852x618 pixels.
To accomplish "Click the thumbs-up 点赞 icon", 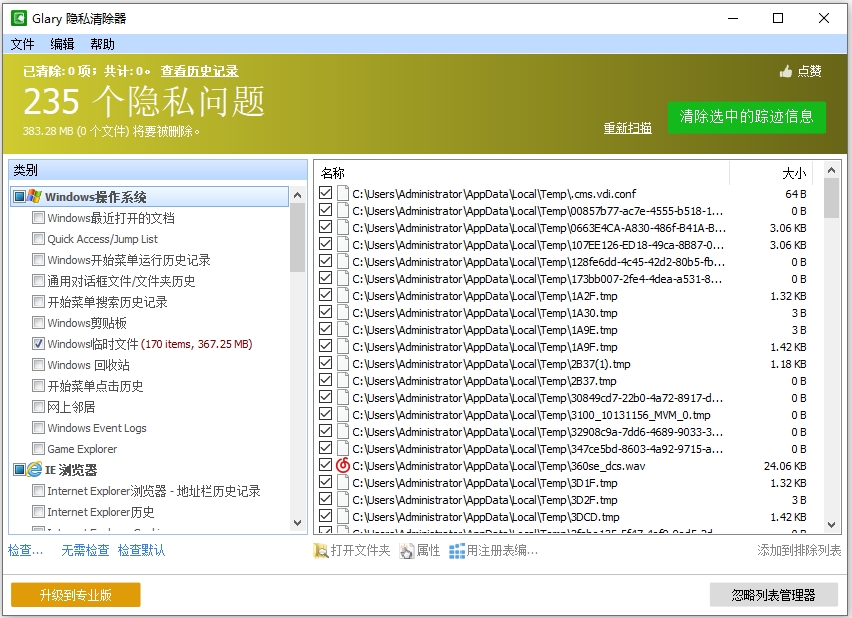I will pos(786,71).
